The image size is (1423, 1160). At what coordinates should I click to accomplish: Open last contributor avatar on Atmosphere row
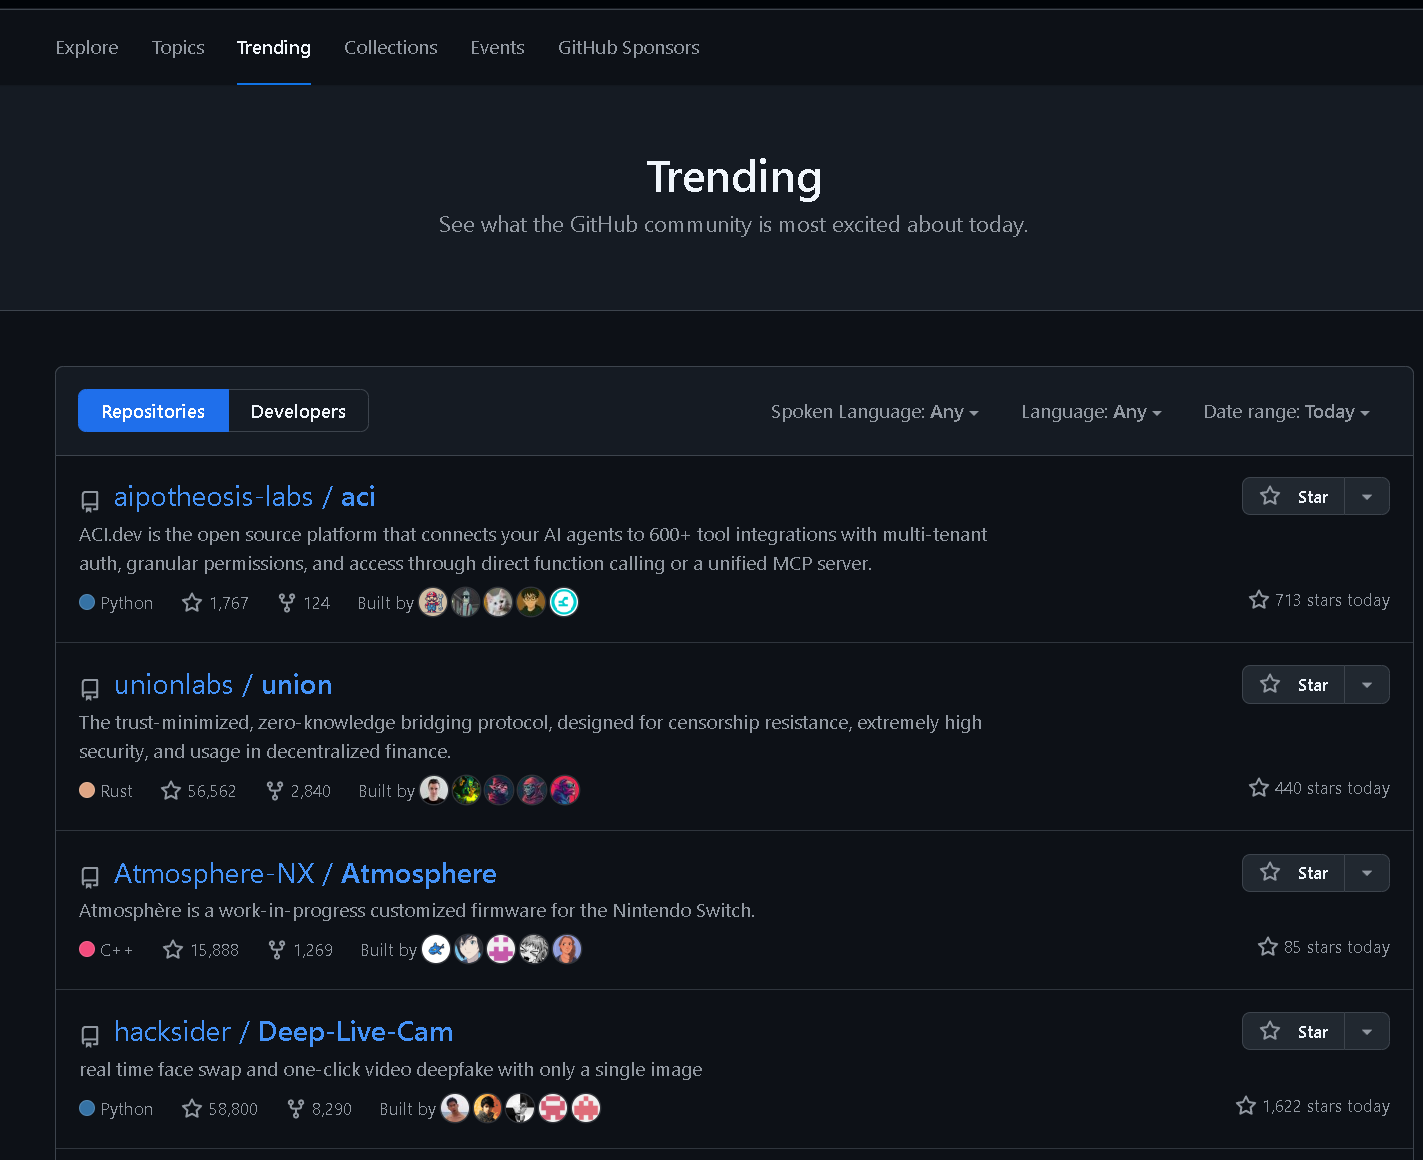(x=567, y=949)
